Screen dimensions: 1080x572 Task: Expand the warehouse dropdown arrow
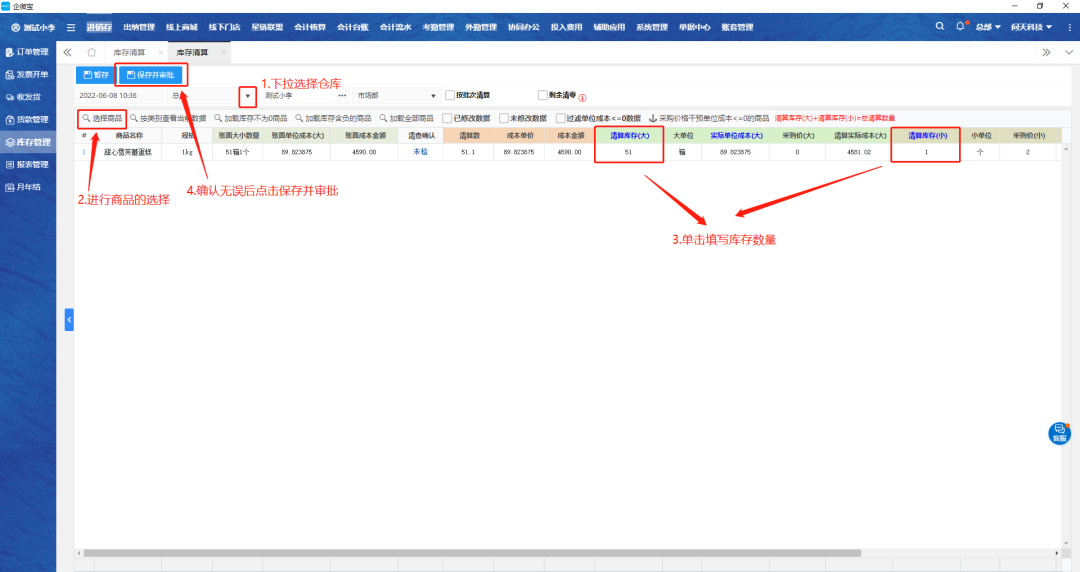pos(247,96)
